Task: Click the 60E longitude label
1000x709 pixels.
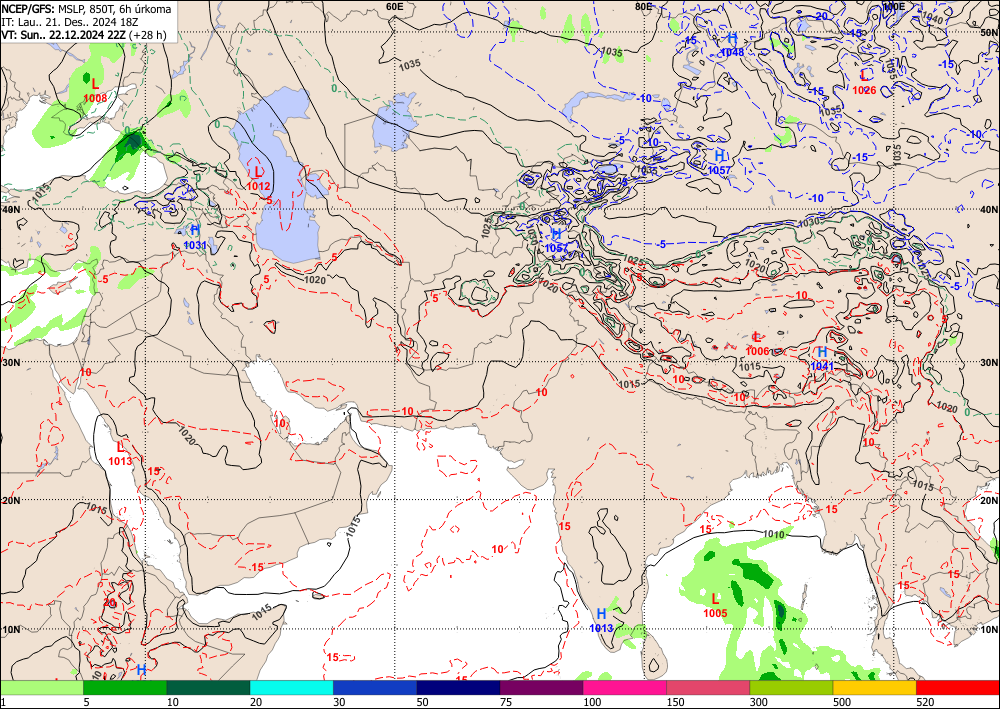Action: 395,6
